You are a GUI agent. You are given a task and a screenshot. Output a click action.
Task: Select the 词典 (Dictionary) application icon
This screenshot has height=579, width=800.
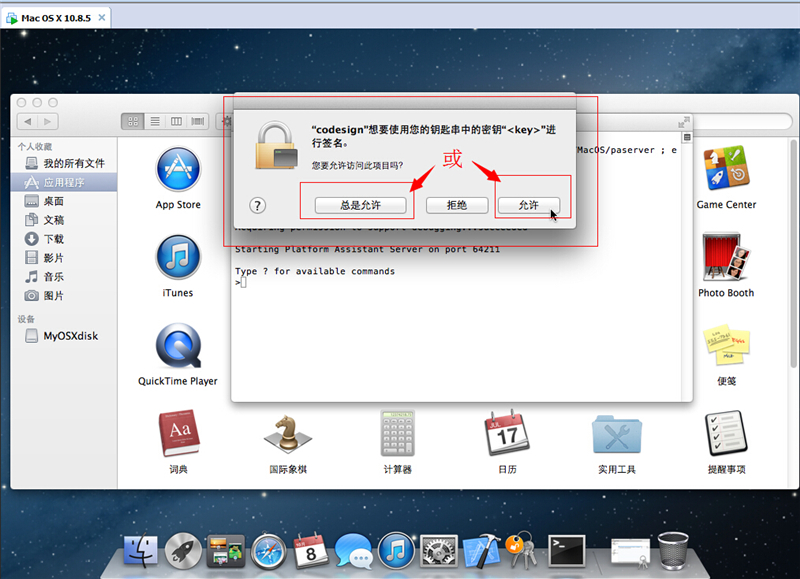[178, 434]
